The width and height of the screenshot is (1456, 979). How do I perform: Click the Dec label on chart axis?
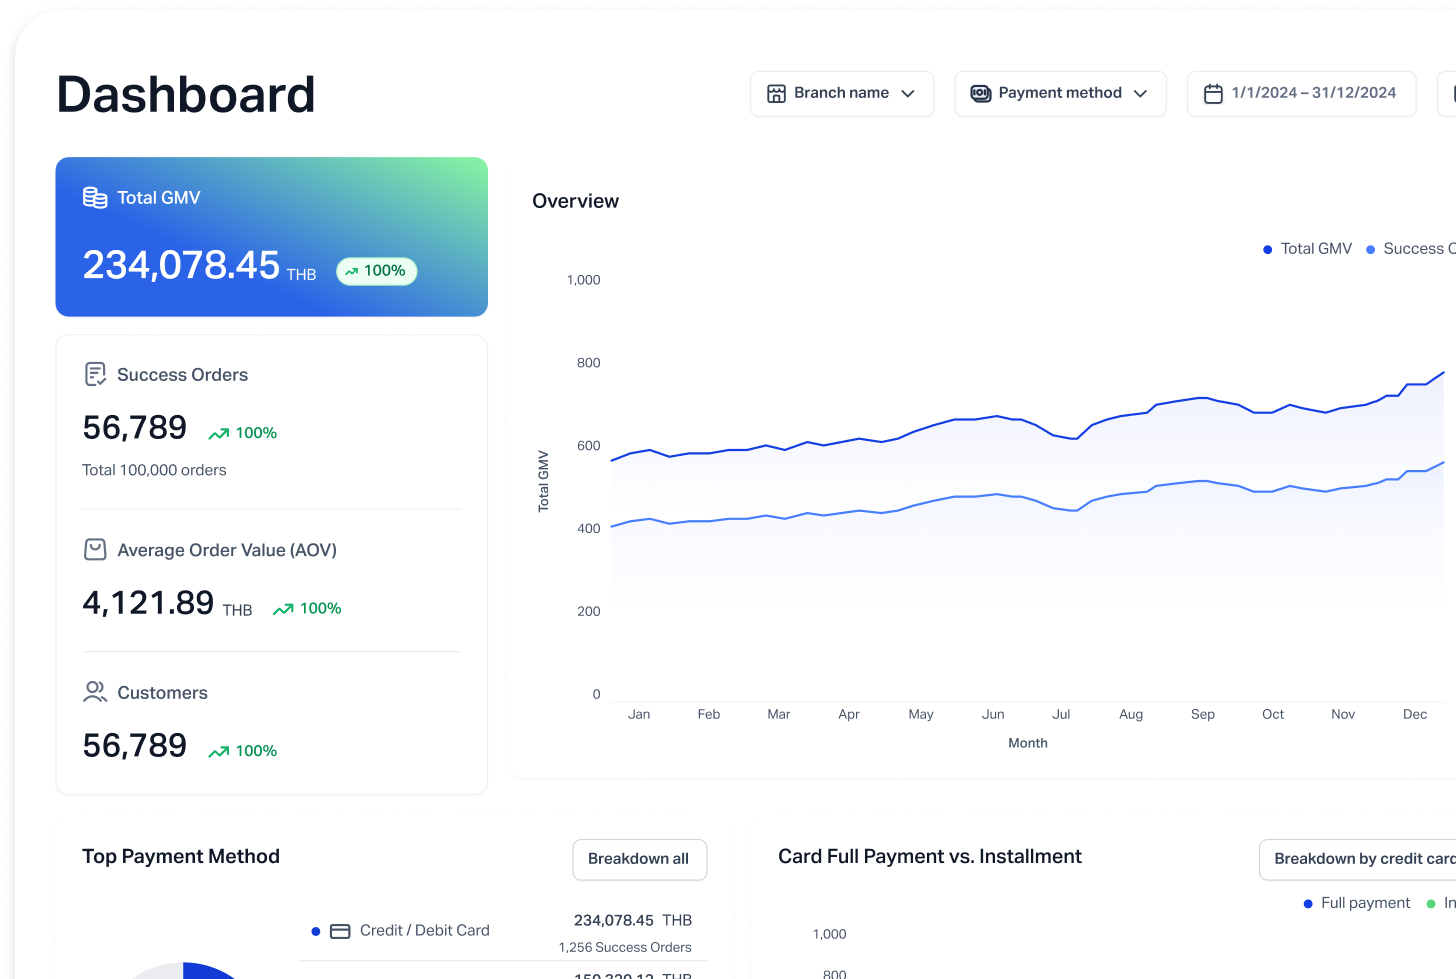click(1414, 714)
